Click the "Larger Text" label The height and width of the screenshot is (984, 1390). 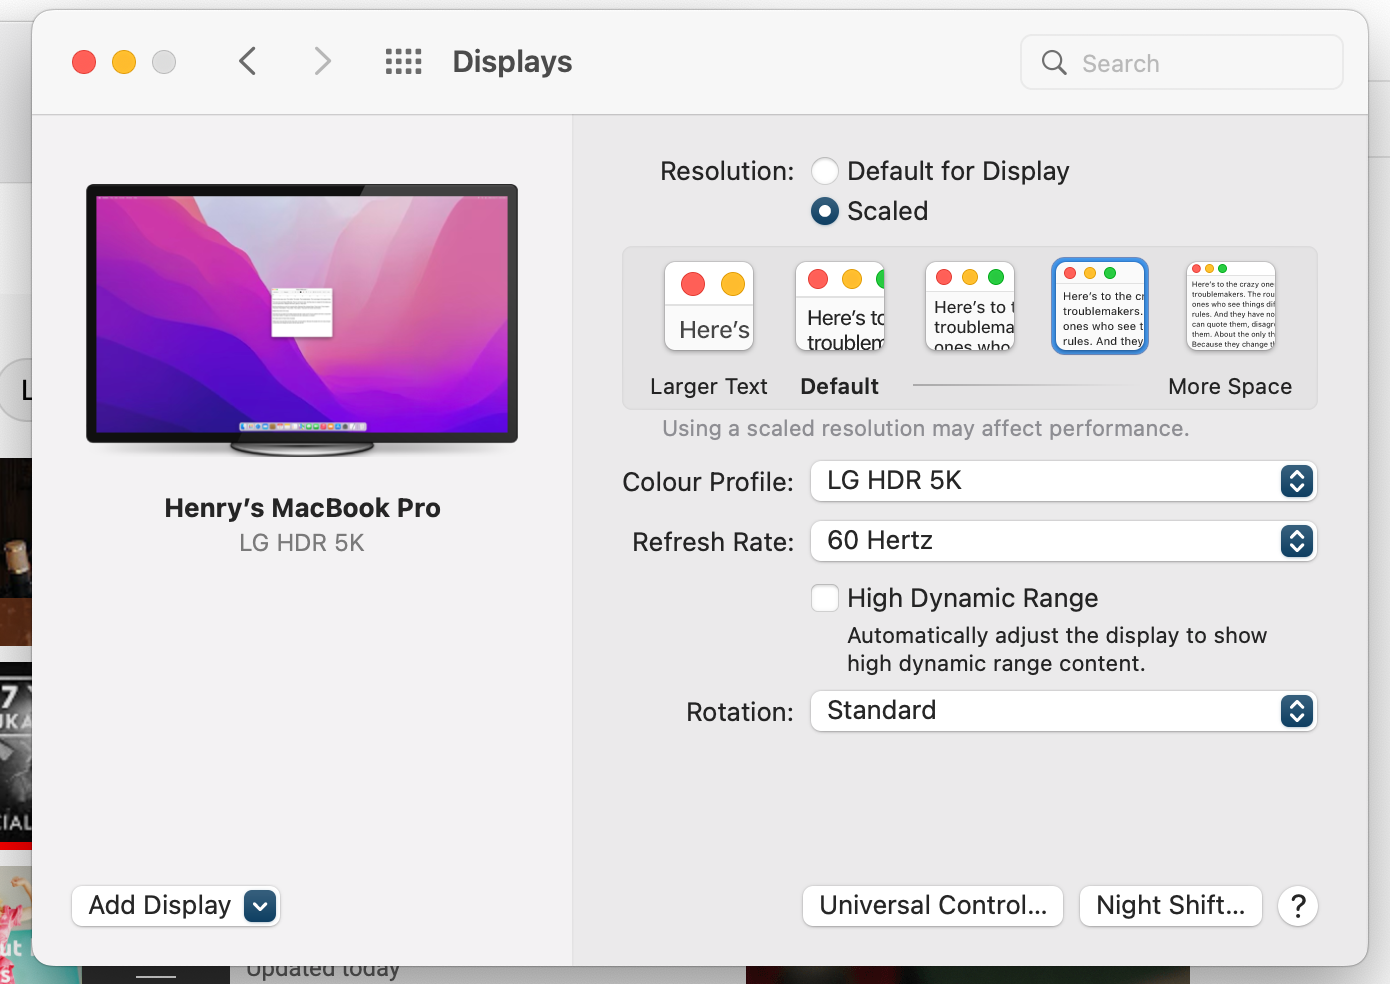coord(709,387)
